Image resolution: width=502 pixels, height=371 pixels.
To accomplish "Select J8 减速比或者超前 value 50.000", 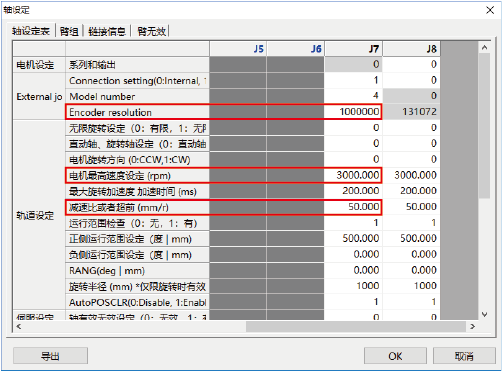I will 411,207.
